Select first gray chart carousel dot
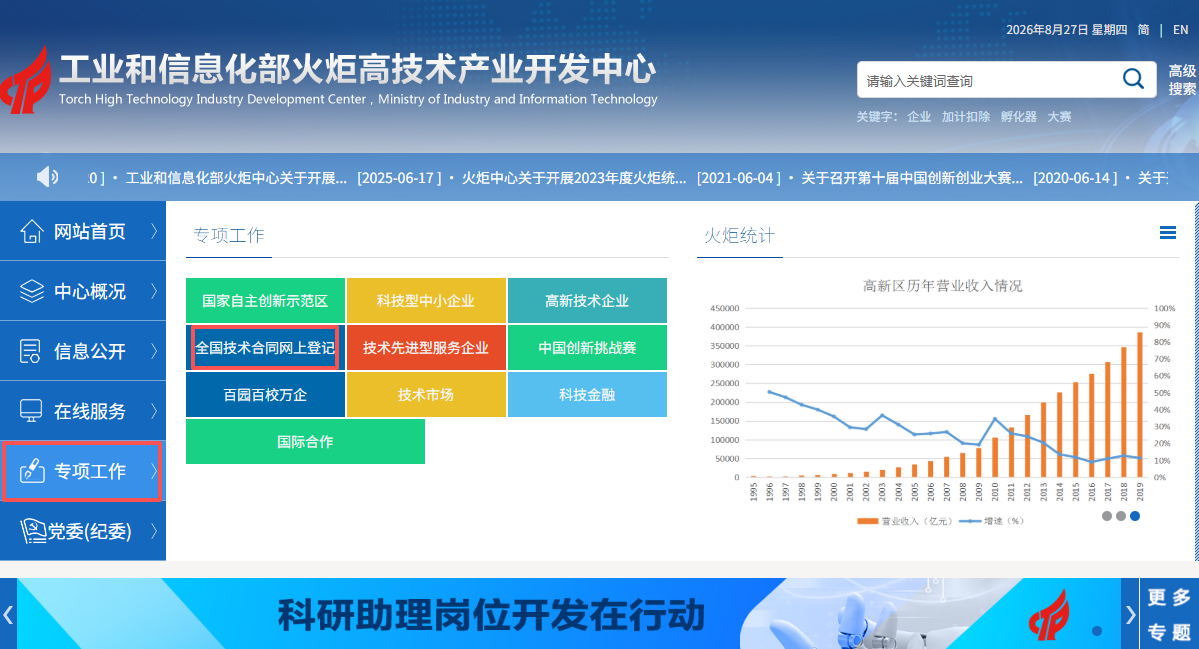The height and width of the screenshot is (649, 1199). 1106,516
